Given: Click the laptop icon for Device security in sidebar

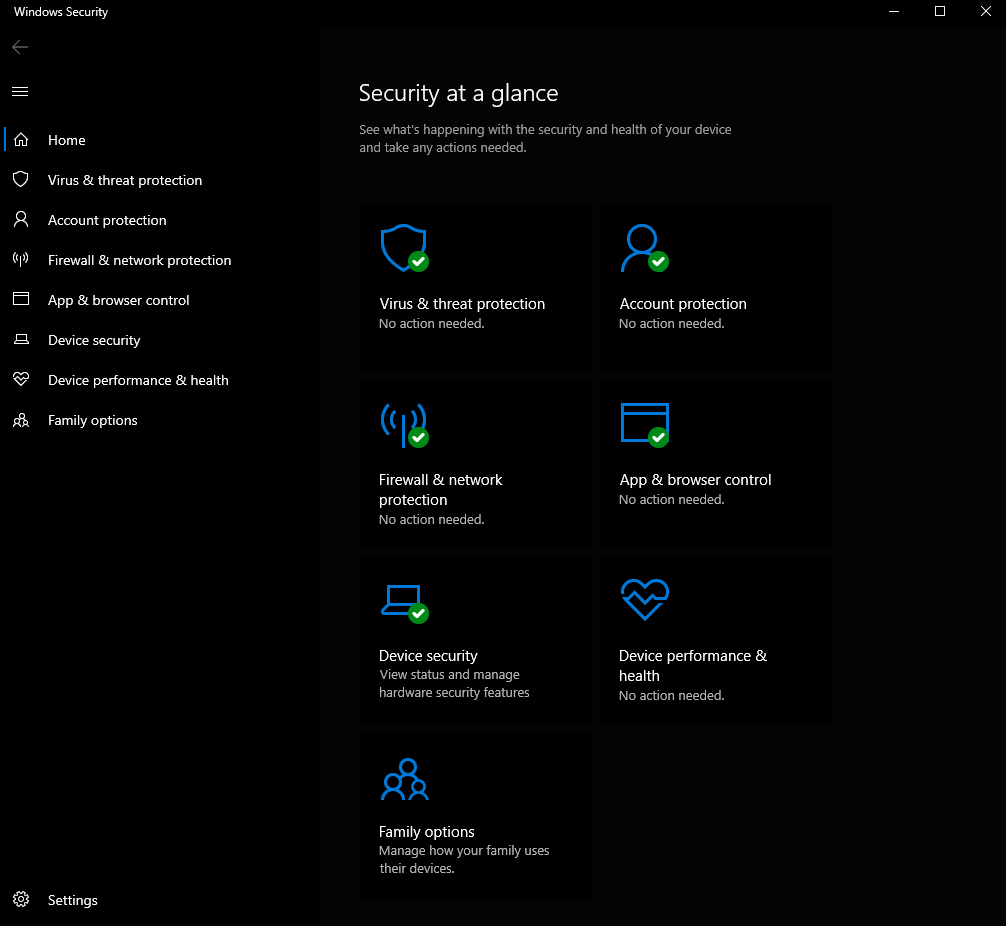Looking at the screenshot, I should click(21, 339).
